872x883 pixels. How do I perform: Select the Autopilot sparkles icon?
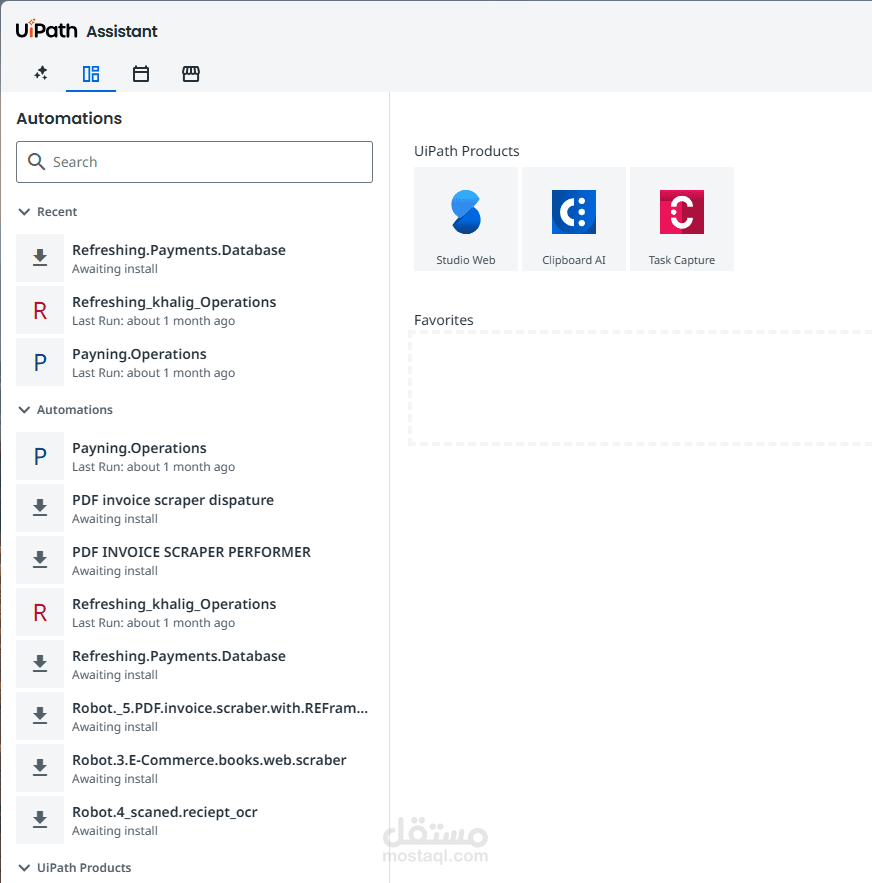click(x=41, y=73)
